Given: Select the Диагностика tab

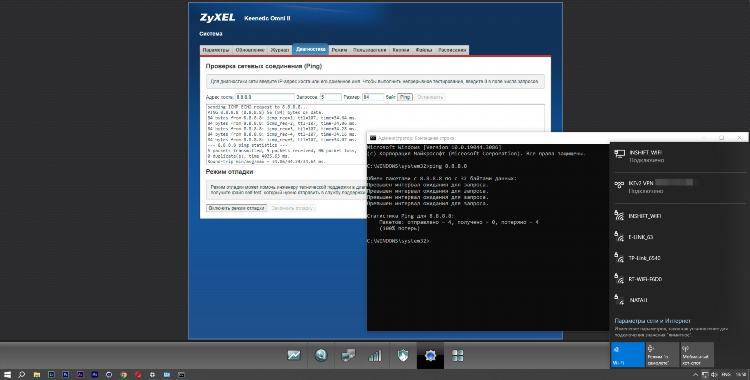Looking at the screenshot, I should [310, 49].
